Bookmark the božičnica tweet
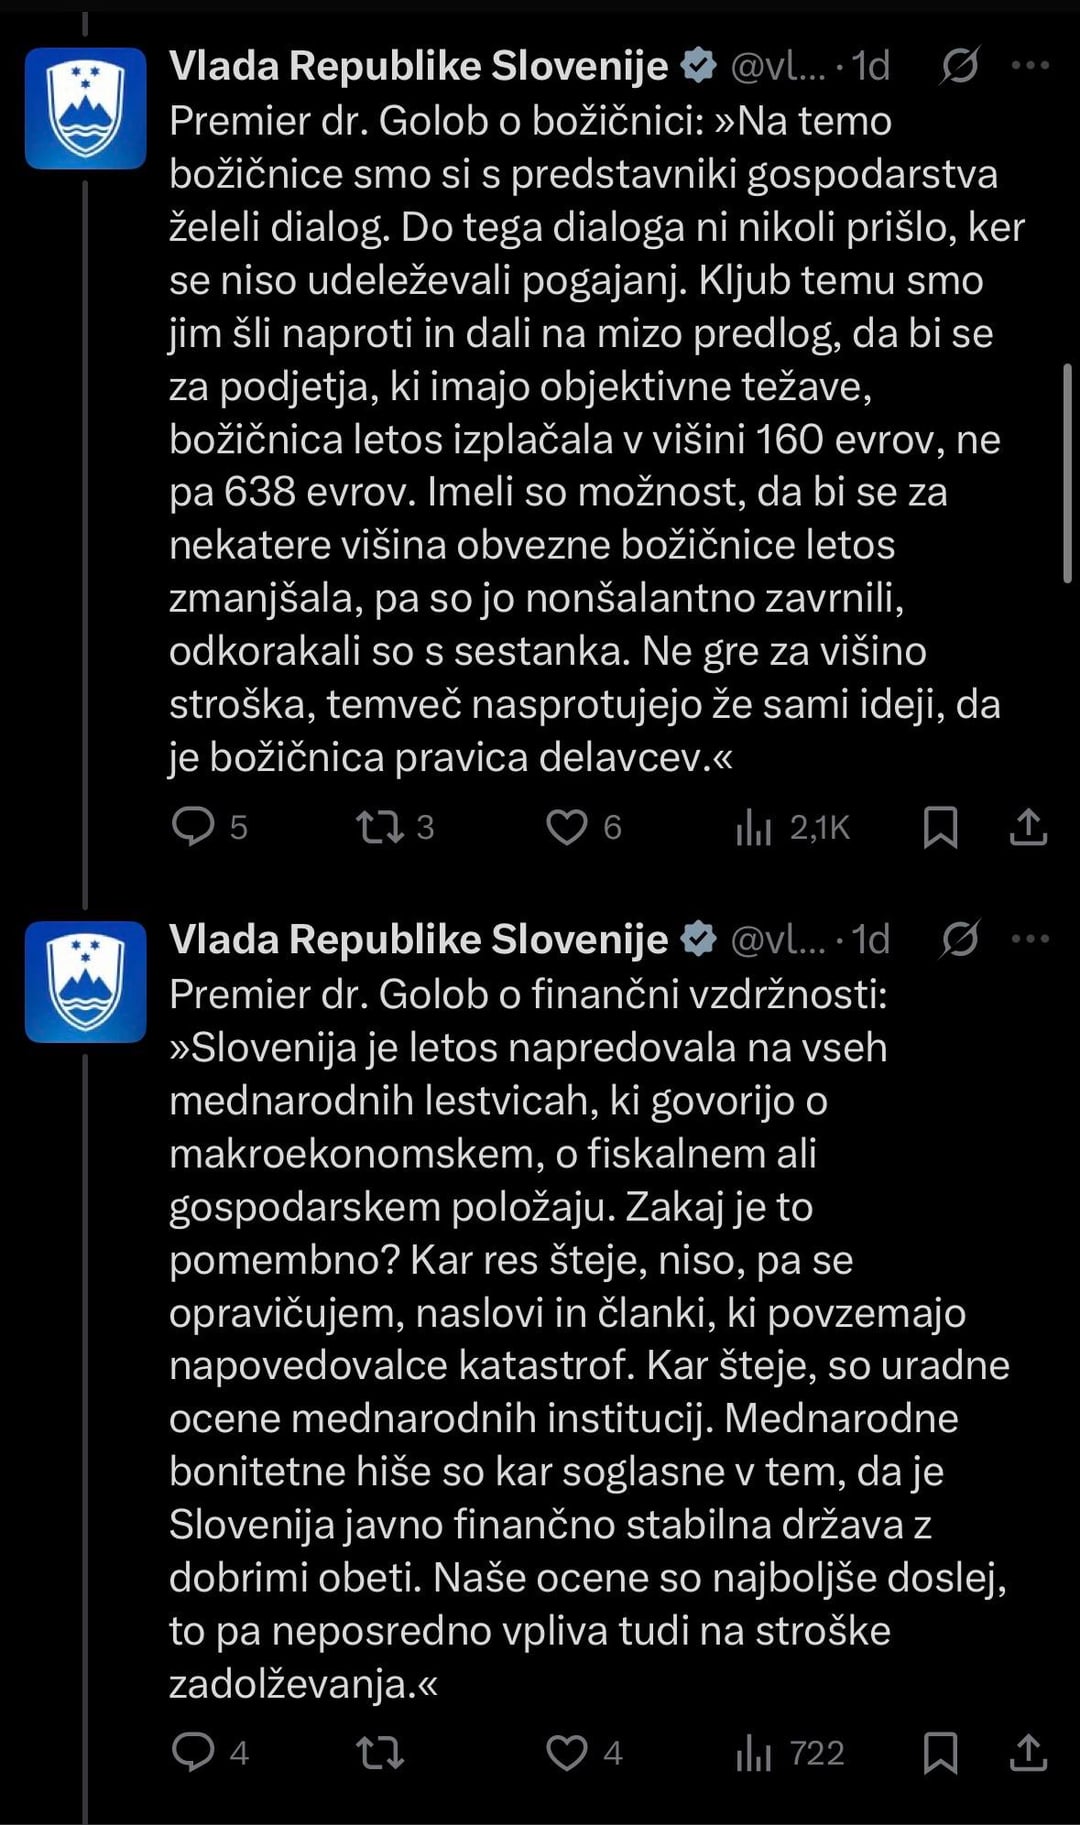This screenshot has width=1080, height=1825. tap(940, 827)
